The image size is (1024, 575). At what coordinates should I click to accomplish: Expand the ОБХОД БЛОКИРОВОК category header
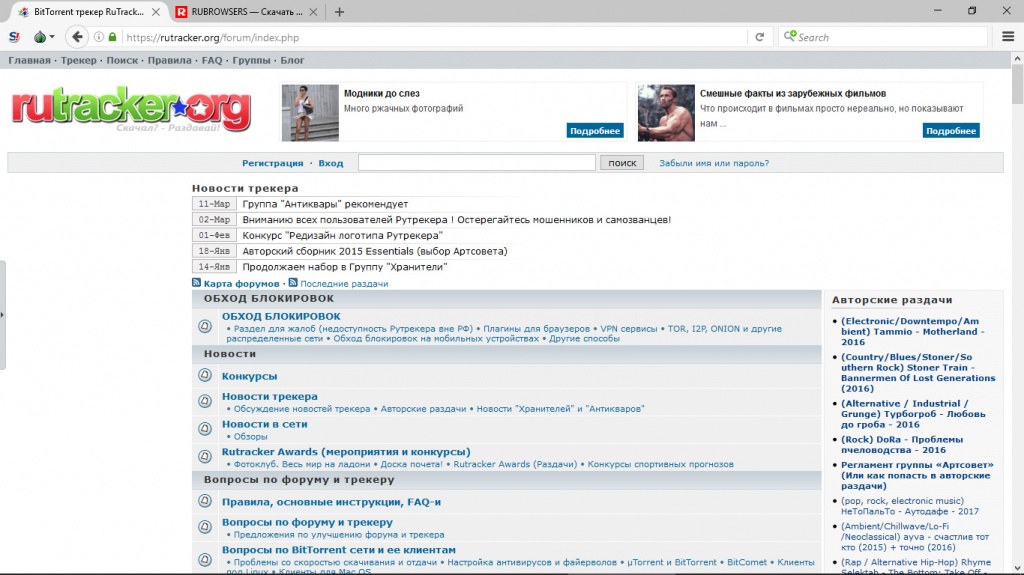click(269, 298)
